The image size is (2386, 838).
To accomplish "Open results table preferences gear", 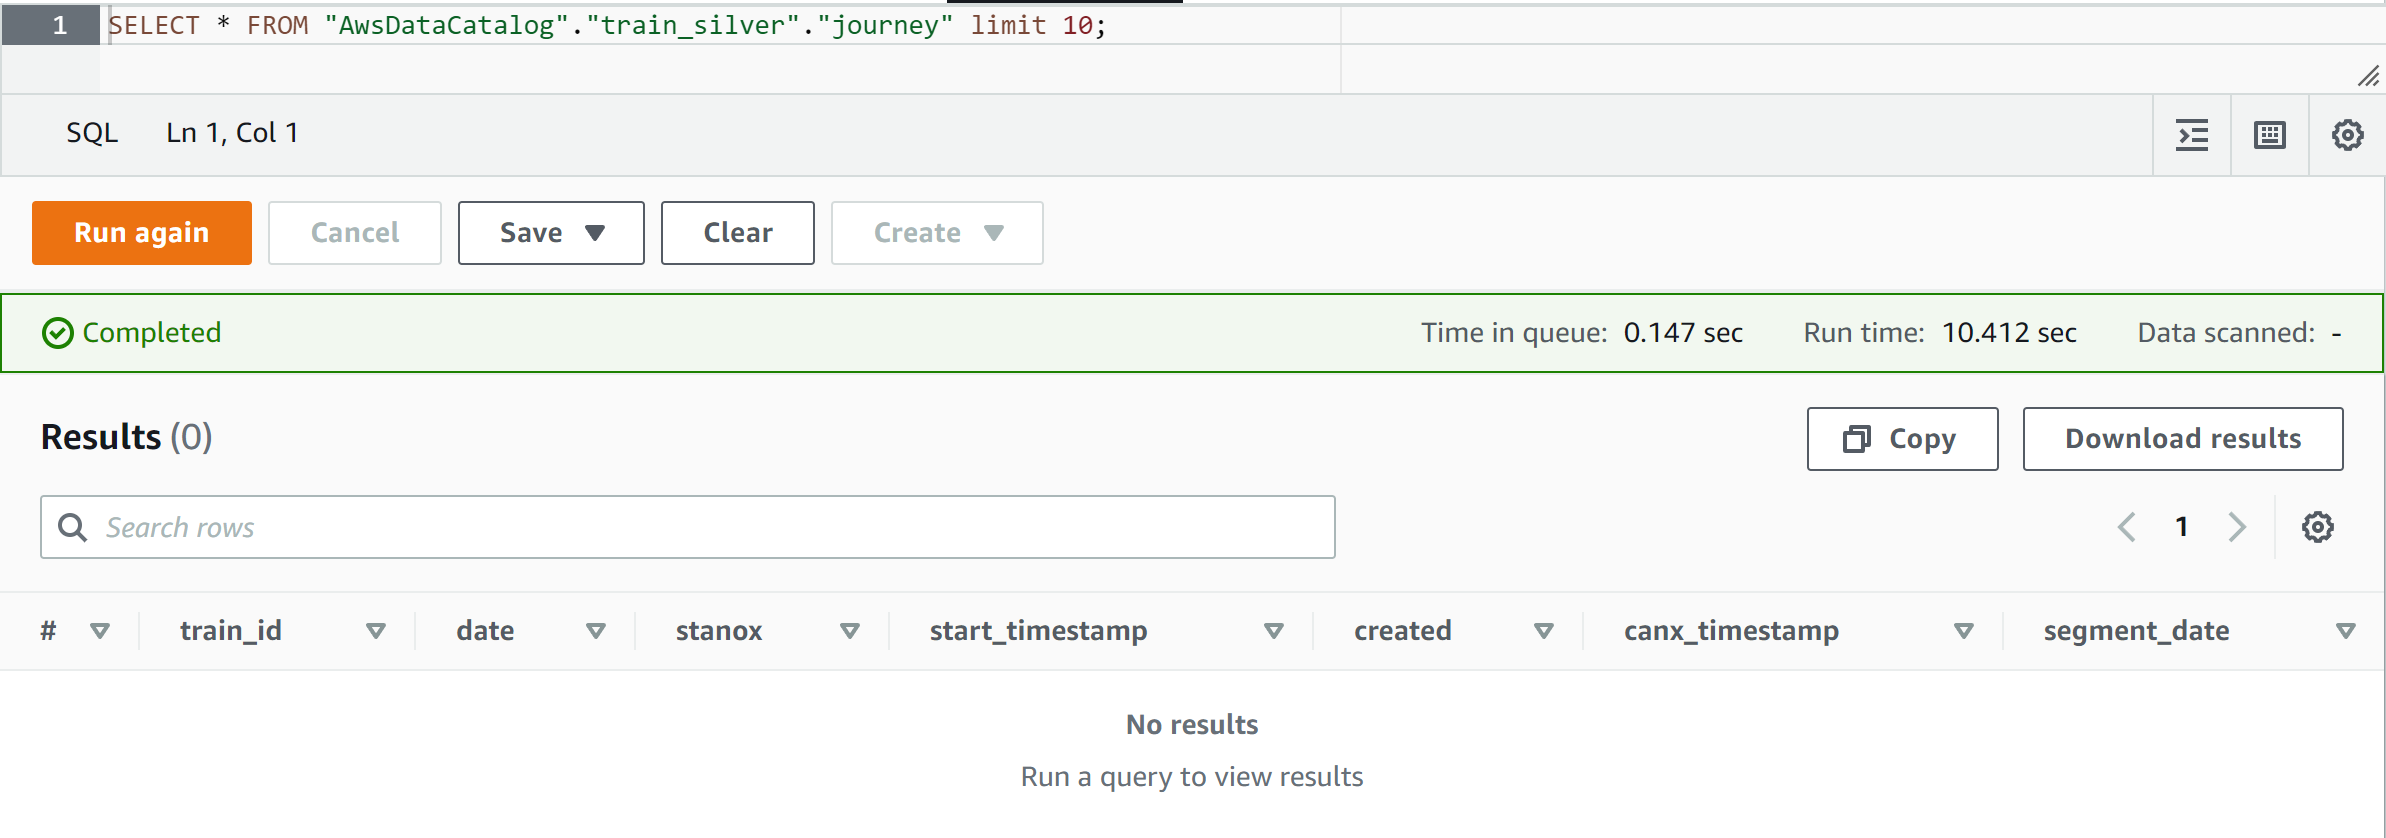I will (x=2318, y=527).
